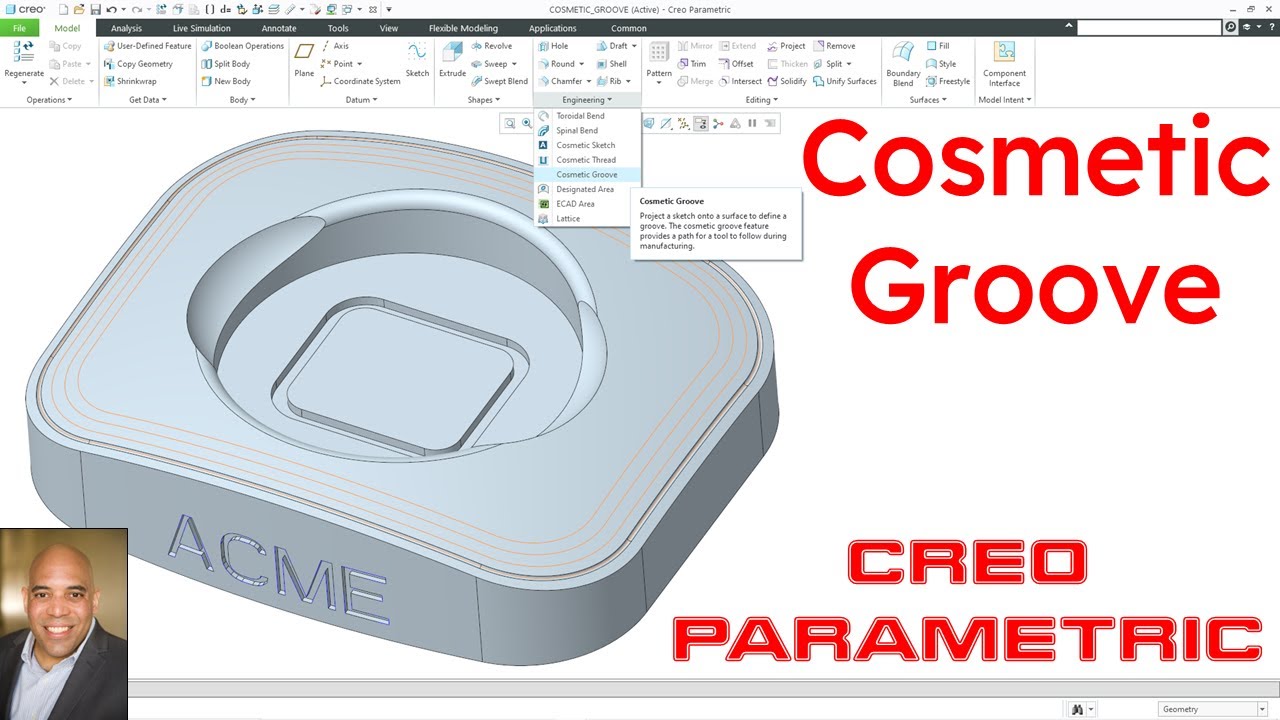
Task: Click the Trim tool
Action: 690,64
